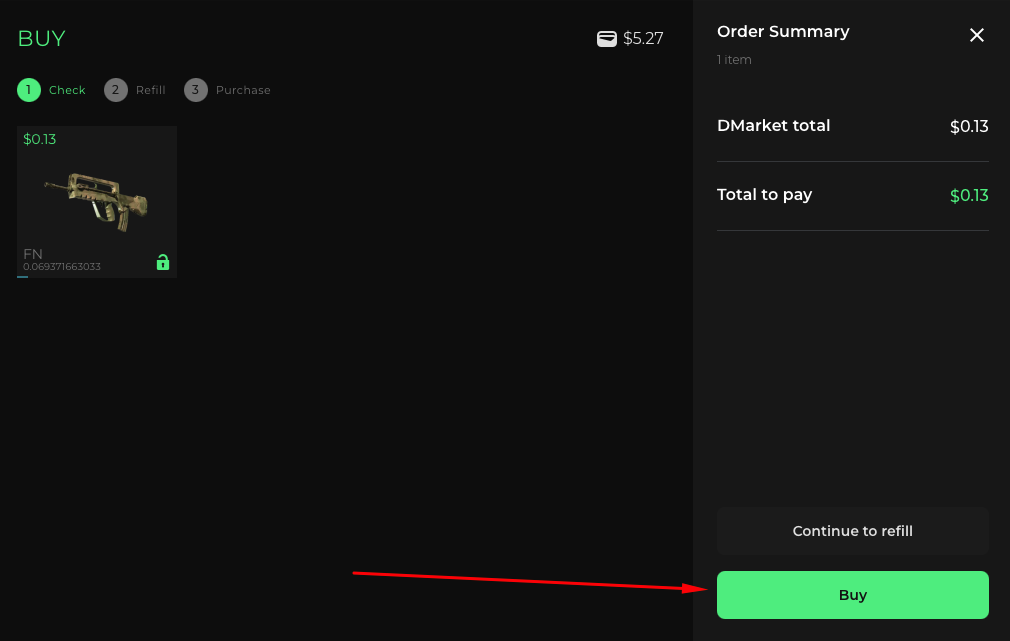1010x641 pixels.
Task: Click Continue to refill button
Action: [852, 531]
